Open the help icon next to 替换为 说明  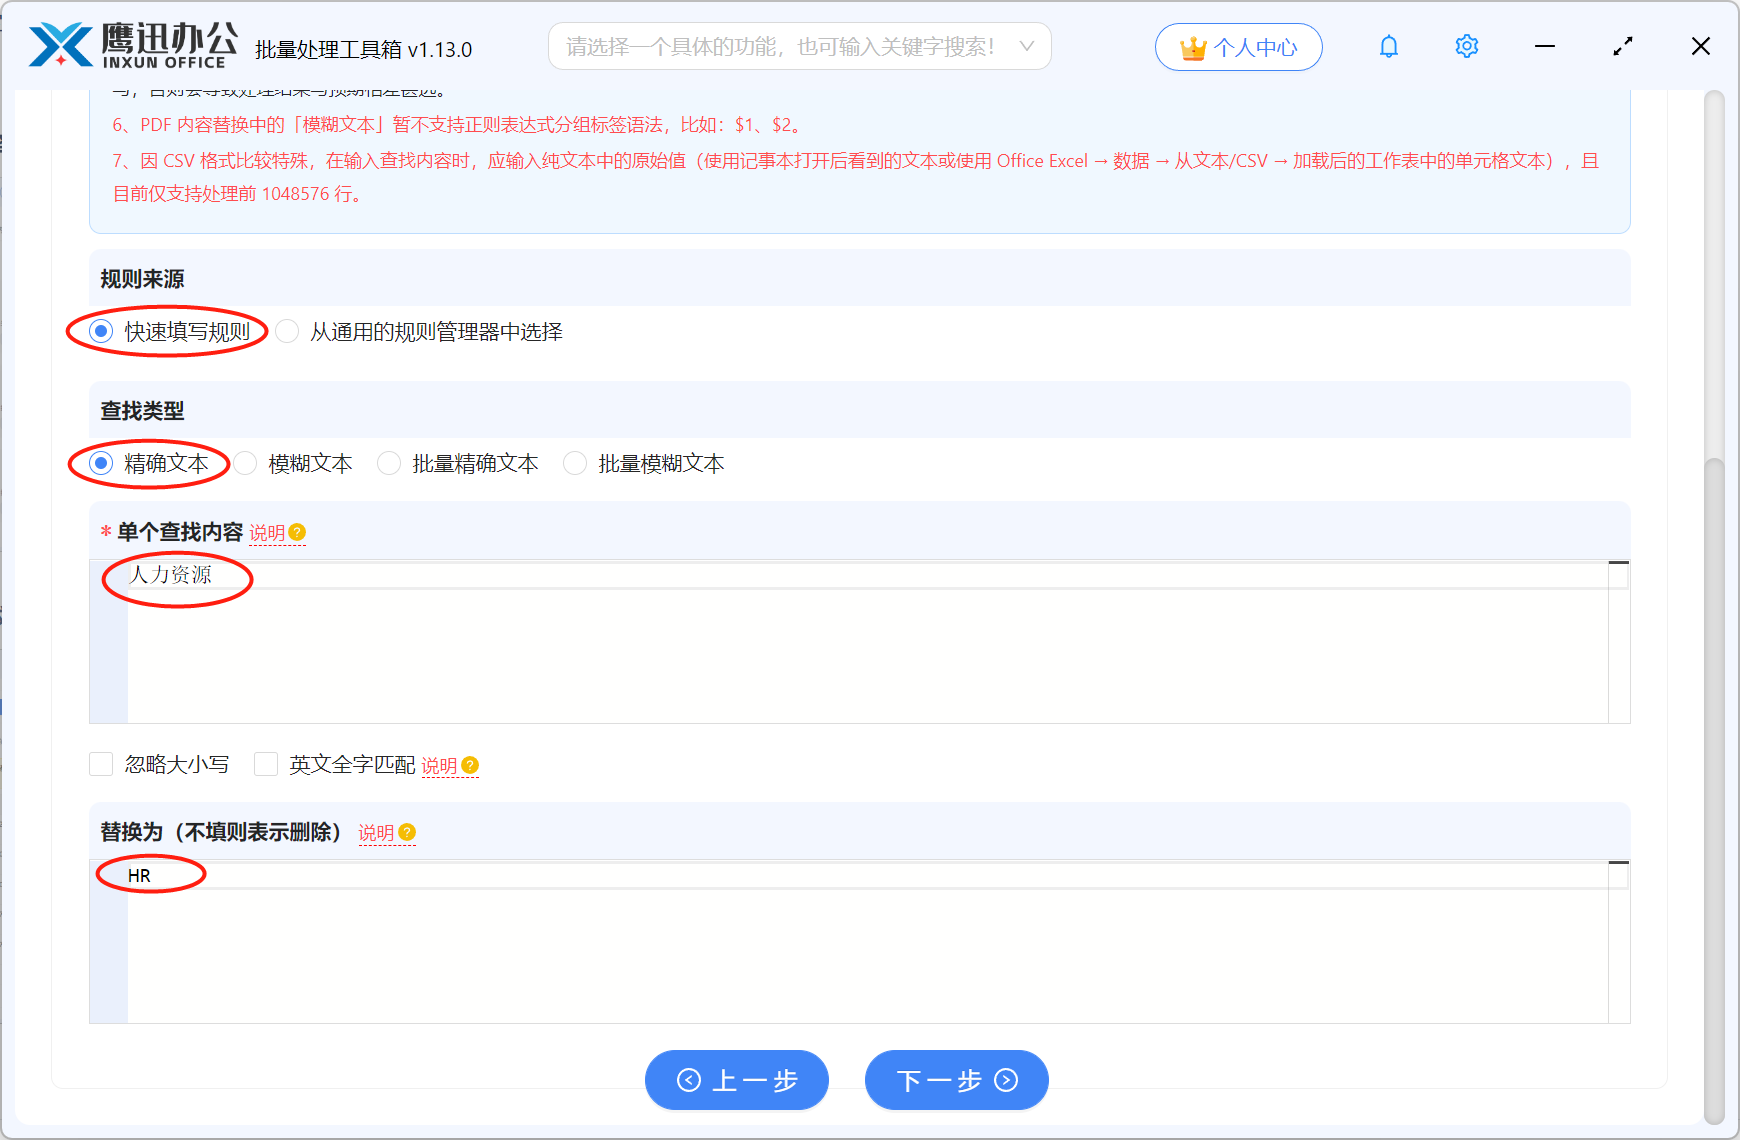[x=408, y=833]
